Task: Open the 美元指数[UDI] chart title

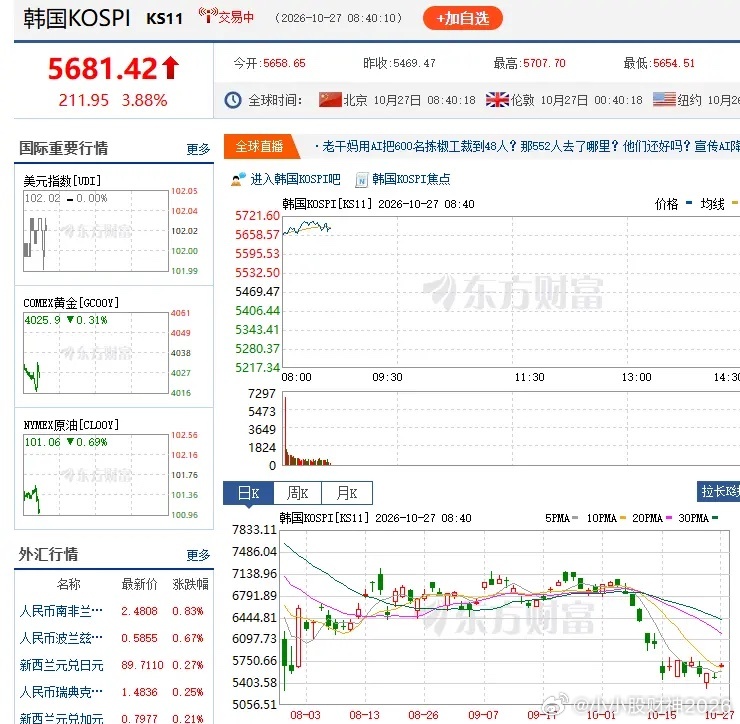Action: point(62,181)
